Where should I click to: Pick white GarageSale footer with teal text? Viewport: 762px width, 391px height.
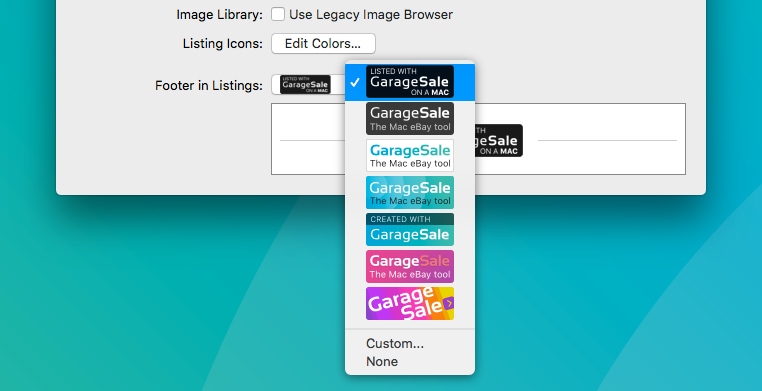(x=410, y=155)
